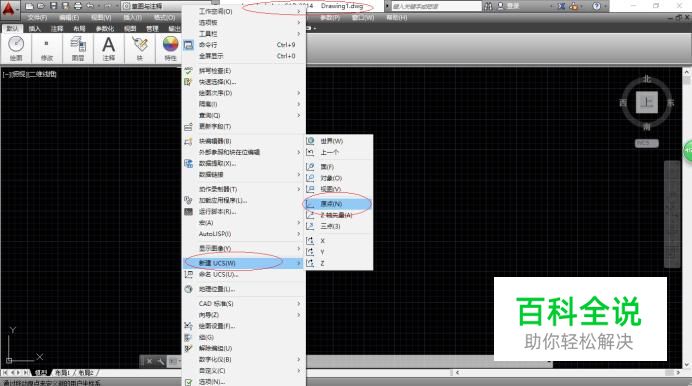Choose Y rotation in UCS submenu
Screen dimensions: 692x386
[x=339, y=252]
